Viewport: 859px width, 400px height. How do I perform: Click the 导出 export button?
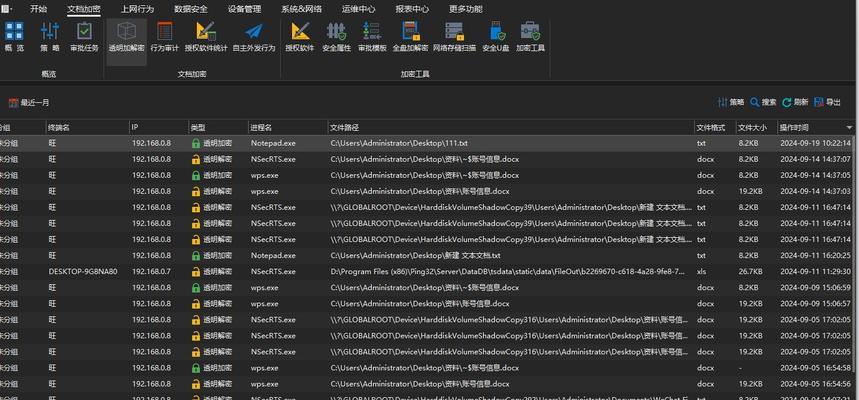828,102
